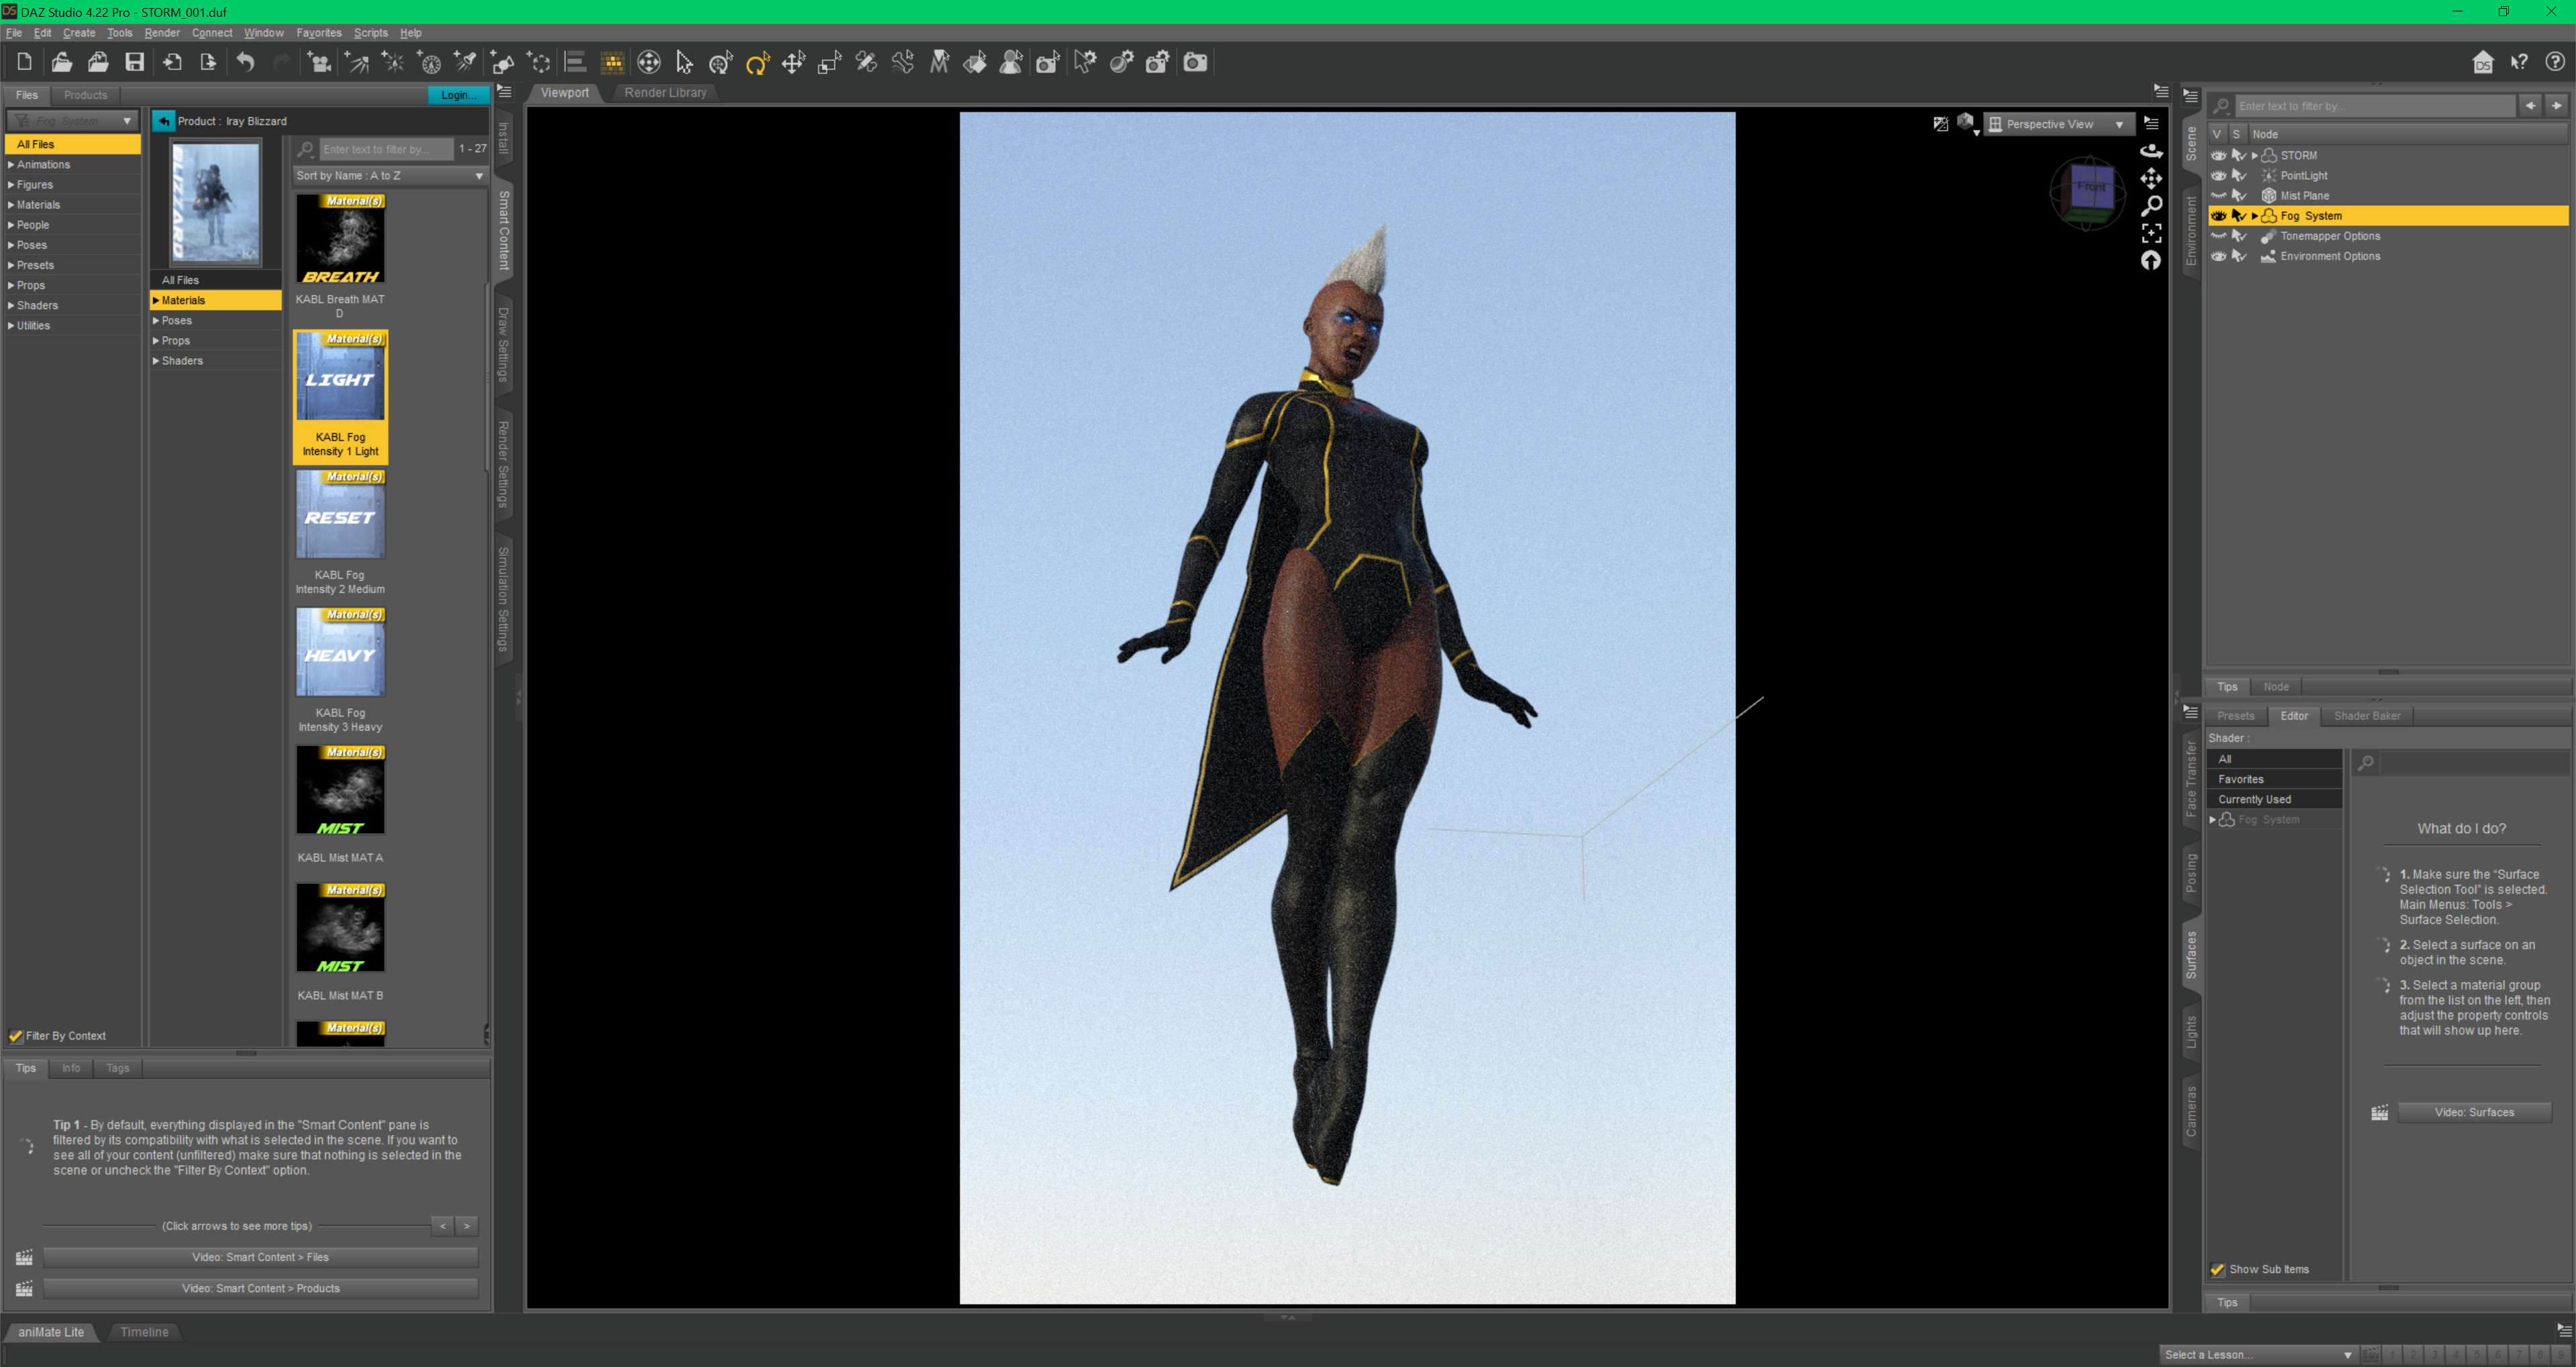Click Video: Smart Content > Files button
2576x1367 pixels.
click(x=260, y=1258)
